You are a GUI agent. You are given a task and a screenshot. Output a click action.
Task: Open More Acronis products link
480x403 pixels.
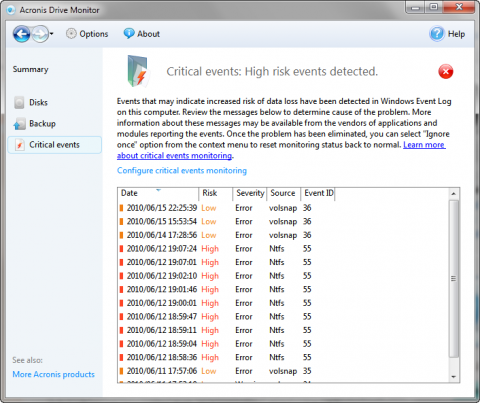(x=54, y=374)
